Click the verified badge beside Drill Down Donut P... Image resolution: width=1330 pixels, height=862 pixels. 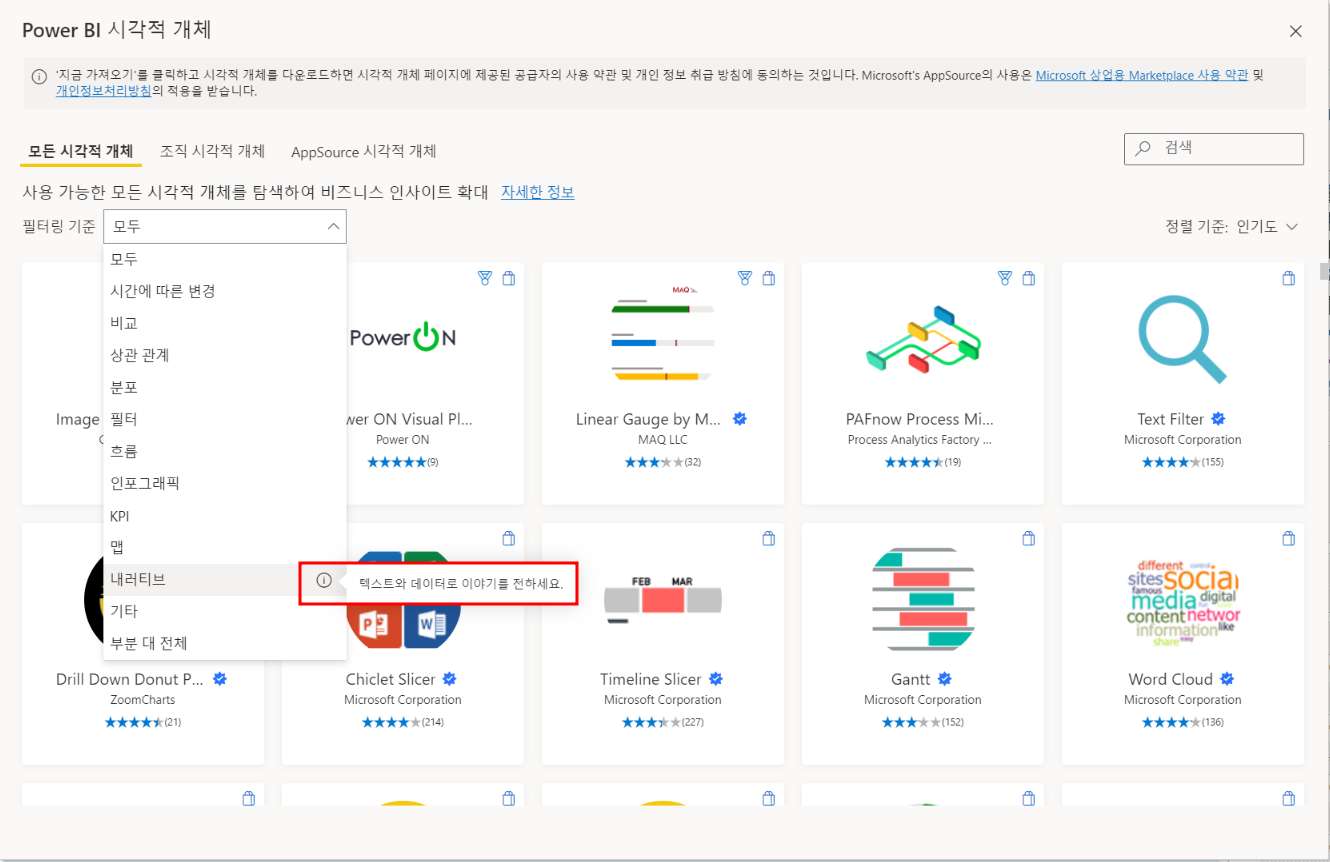220,679
